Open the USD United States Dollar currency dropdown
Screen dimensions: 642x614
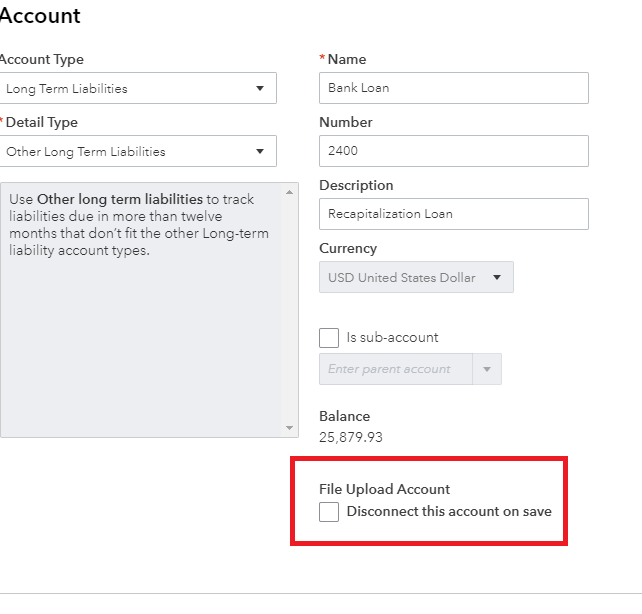click(416, 277)
